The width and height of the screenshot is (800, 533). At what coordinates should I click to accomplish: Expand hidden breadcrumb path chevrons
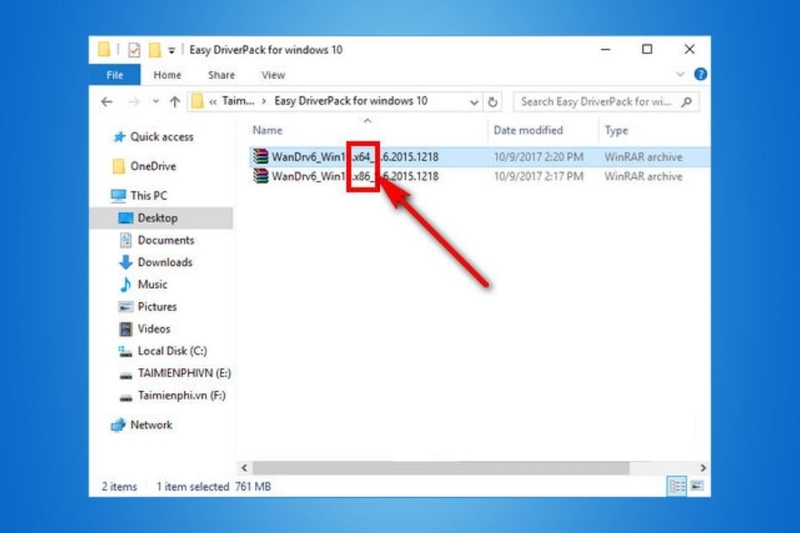(213, 102)
